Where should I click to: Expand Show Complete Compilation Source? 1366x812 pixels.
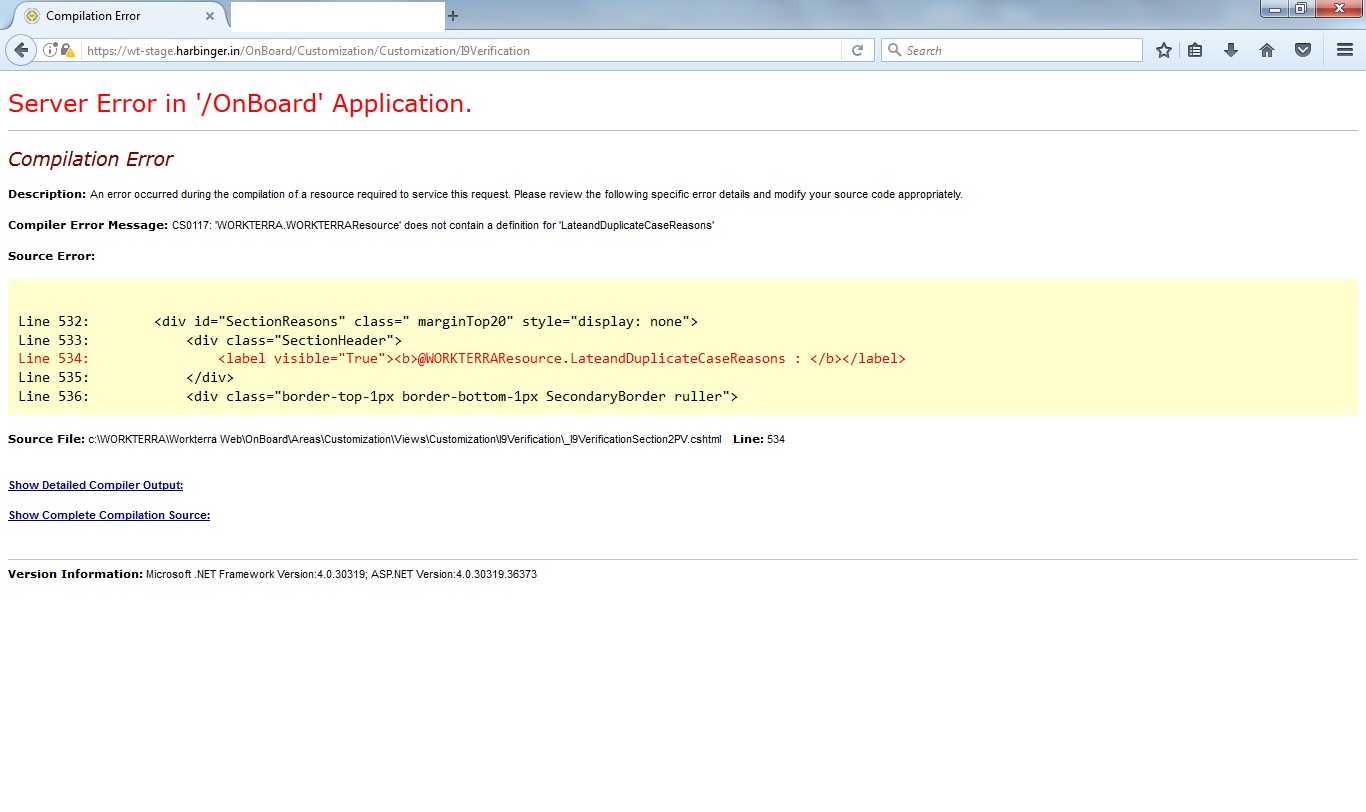pos(109,515)
